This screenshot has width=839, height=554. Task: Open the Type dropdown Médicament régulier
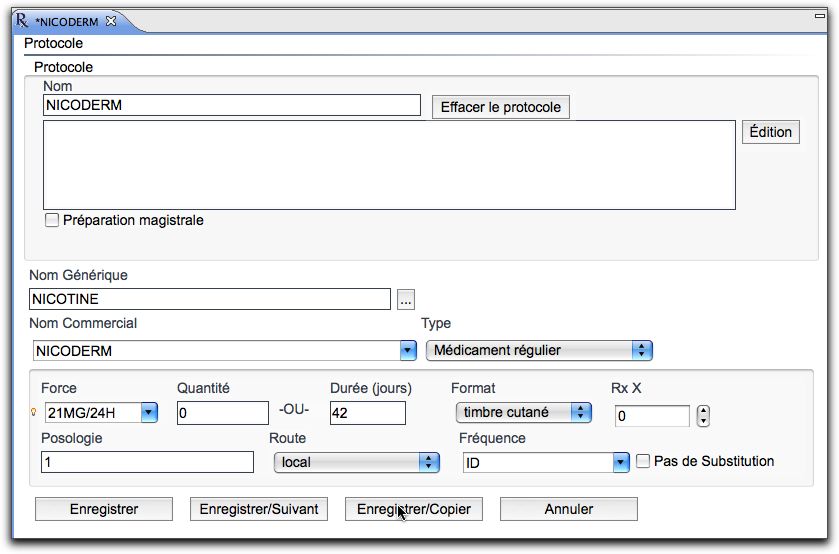tap(539, 351)
